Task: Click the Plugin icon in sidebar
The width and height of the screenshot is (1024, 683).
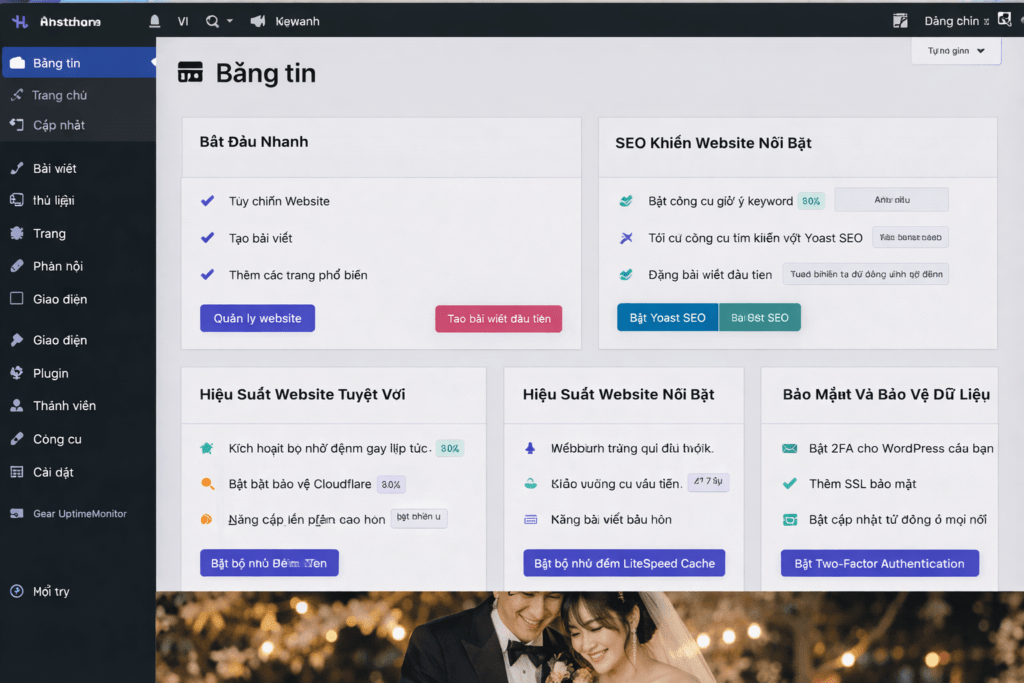Action: 16,373
